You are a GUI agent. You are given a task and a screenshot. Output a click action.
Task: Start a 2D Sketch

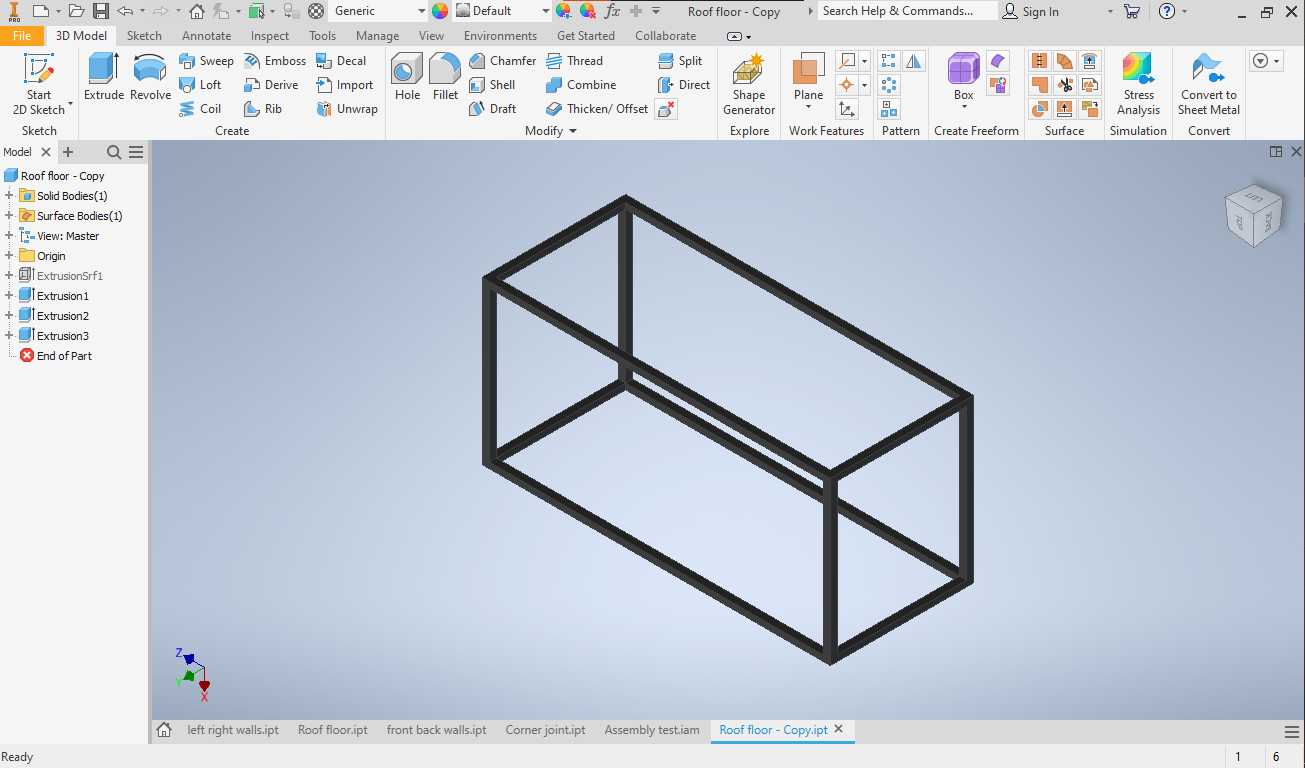pos(39,84)
